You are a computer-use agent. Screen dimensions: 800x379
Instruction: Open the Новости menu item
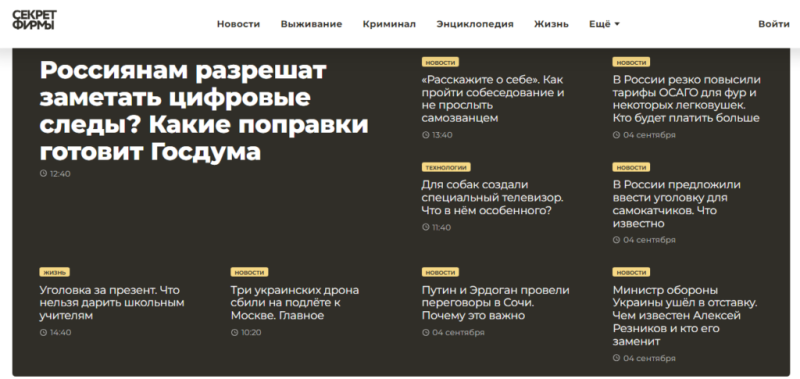coord(238,24)
